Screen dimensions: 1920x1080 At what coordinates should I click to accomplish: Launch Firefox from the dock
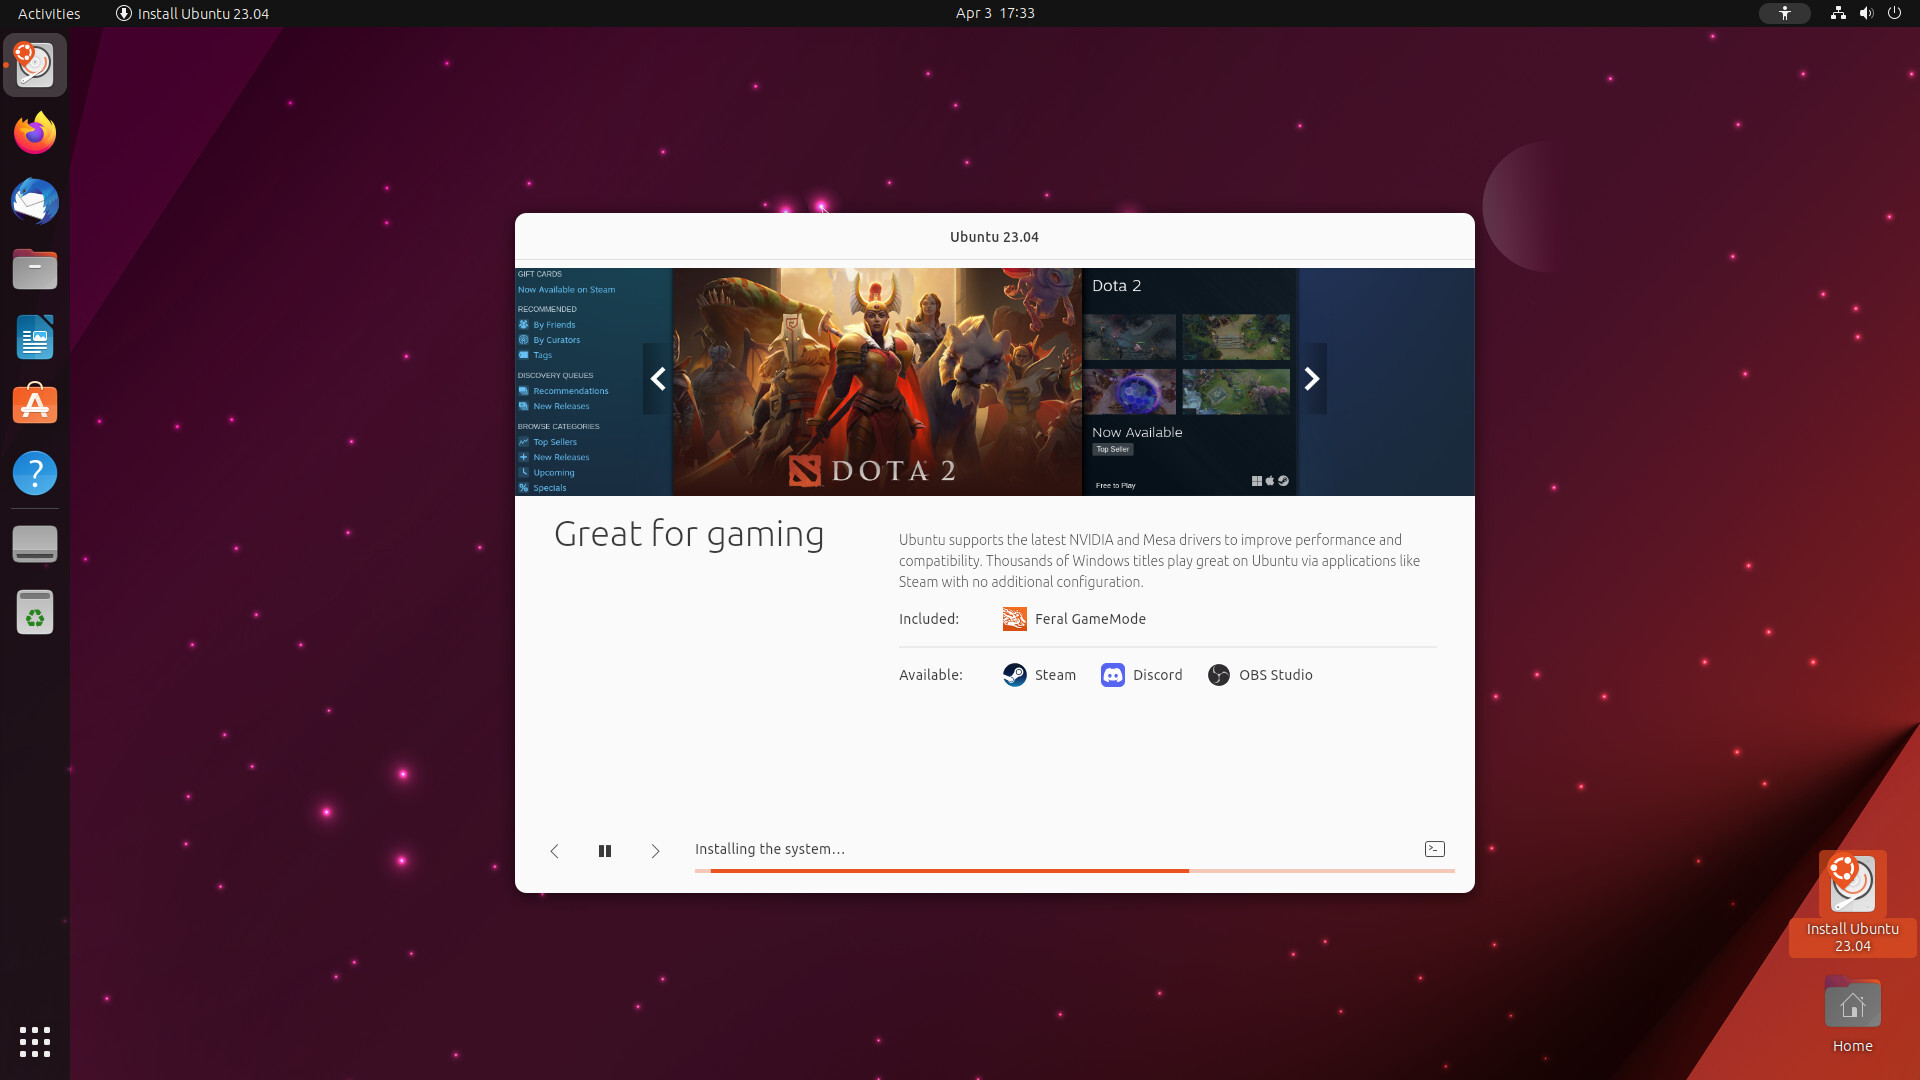35,133
